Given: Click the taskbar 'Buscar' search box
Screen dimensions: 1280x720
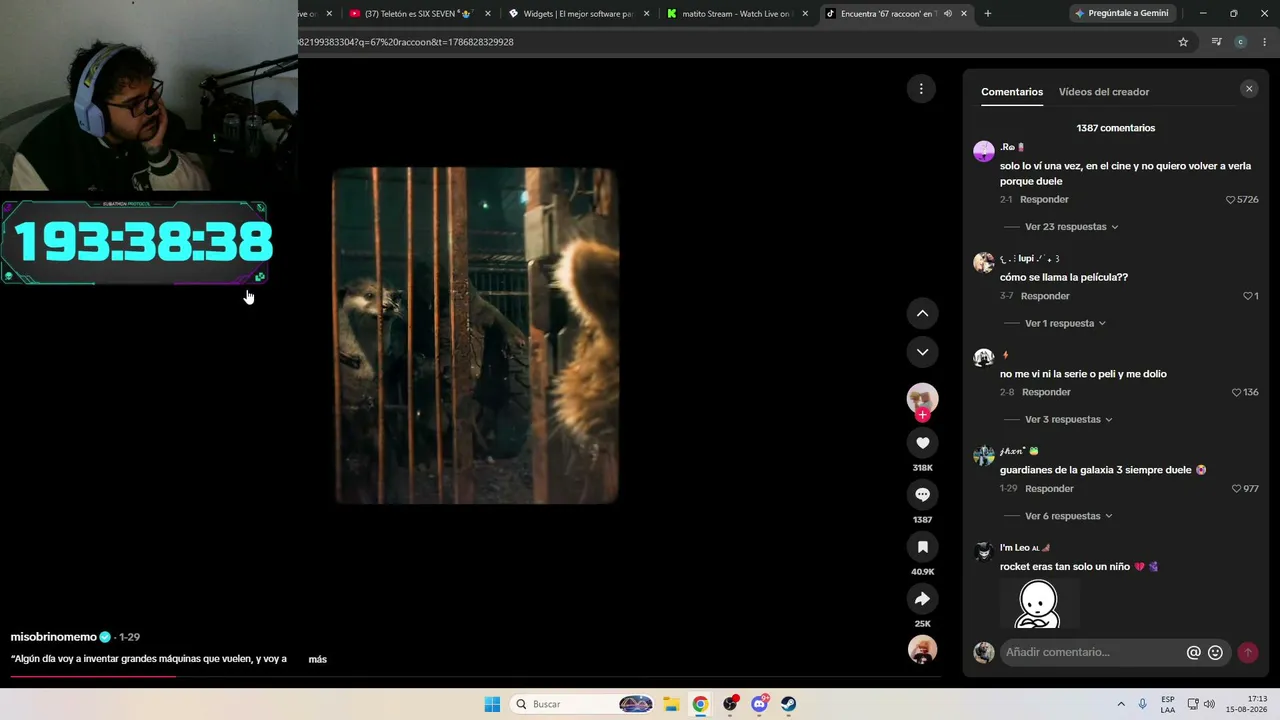Looking at the screenshot, I should tap(584, 704).
